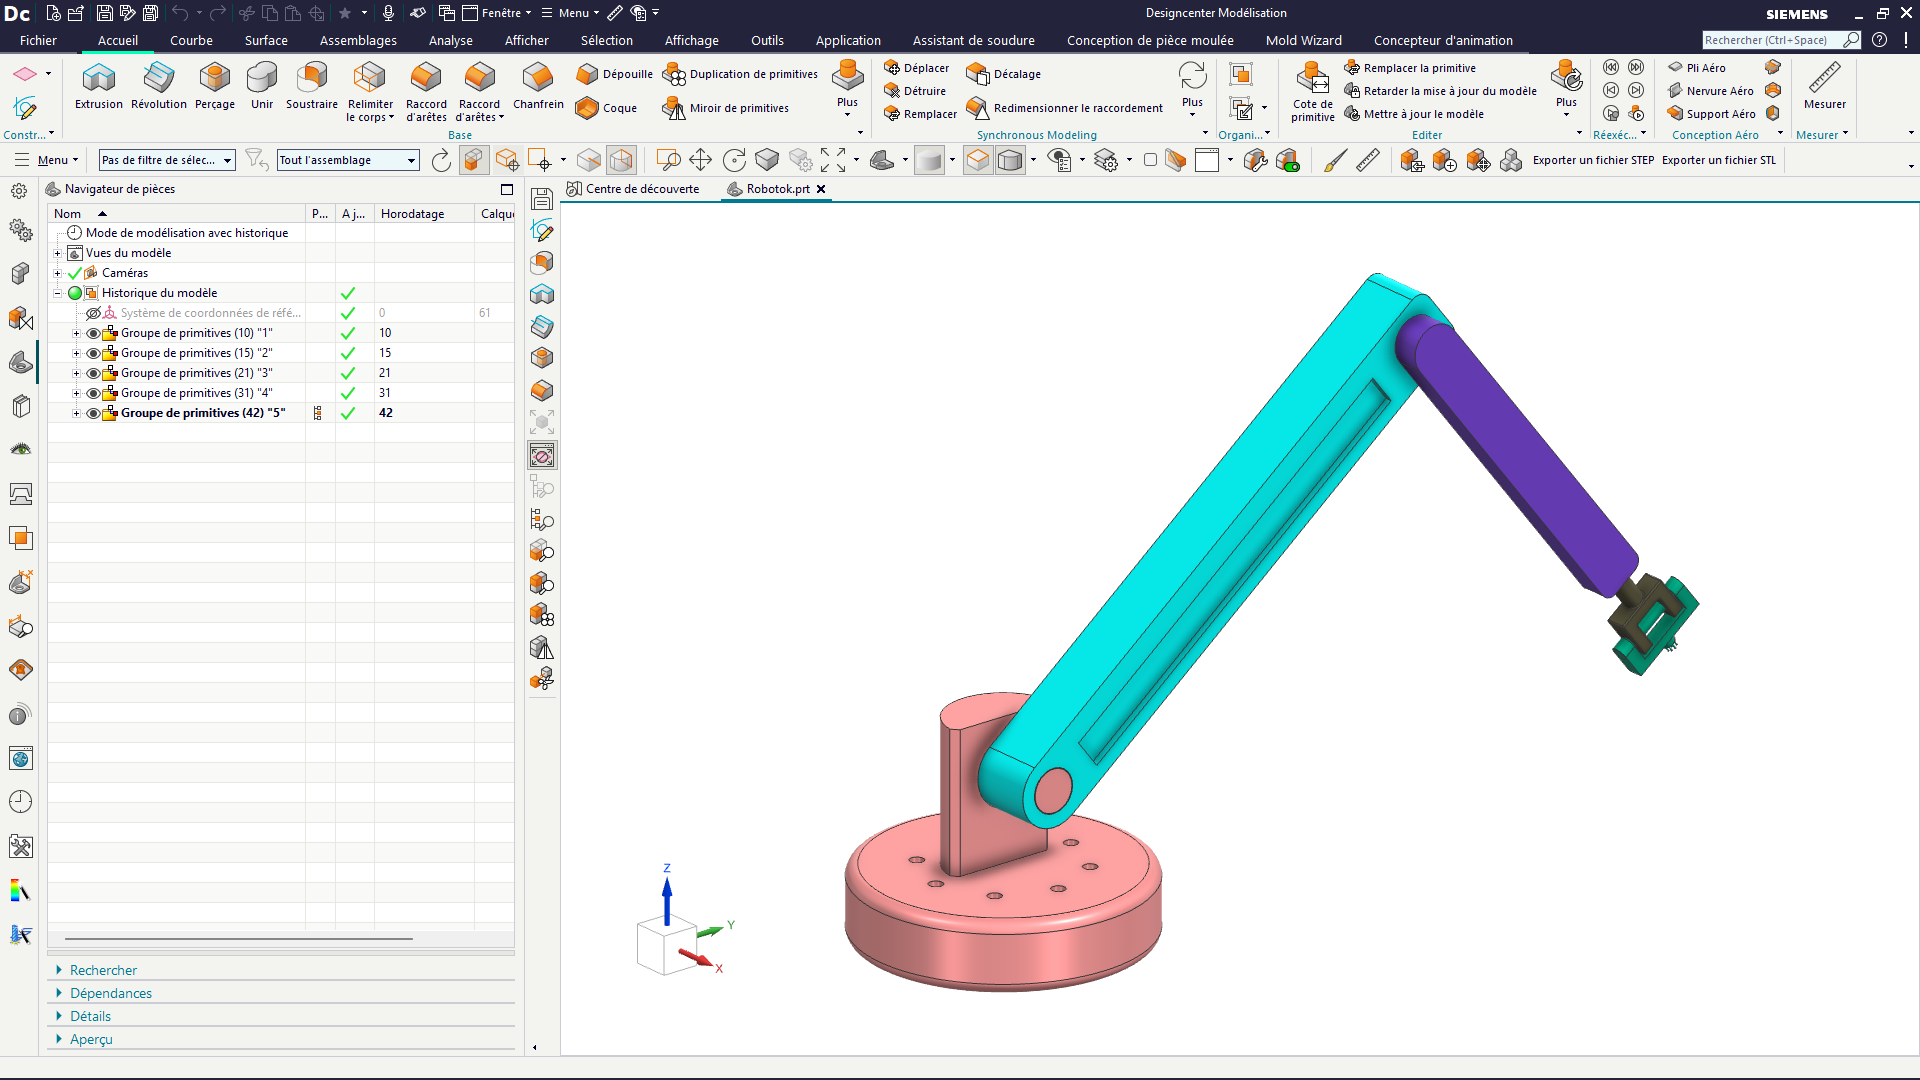Viewport: 1920px width, 1080px height.
Task: Select Miroir de primitives
Action: click(727, 108)
